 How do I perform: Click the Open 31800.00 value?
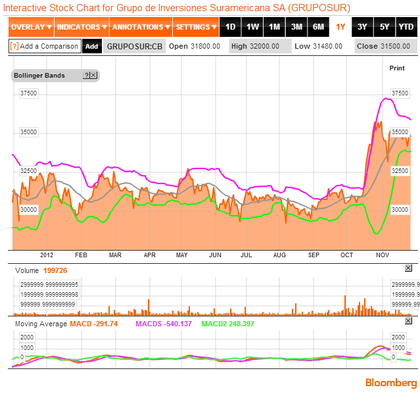pos(194,46)
